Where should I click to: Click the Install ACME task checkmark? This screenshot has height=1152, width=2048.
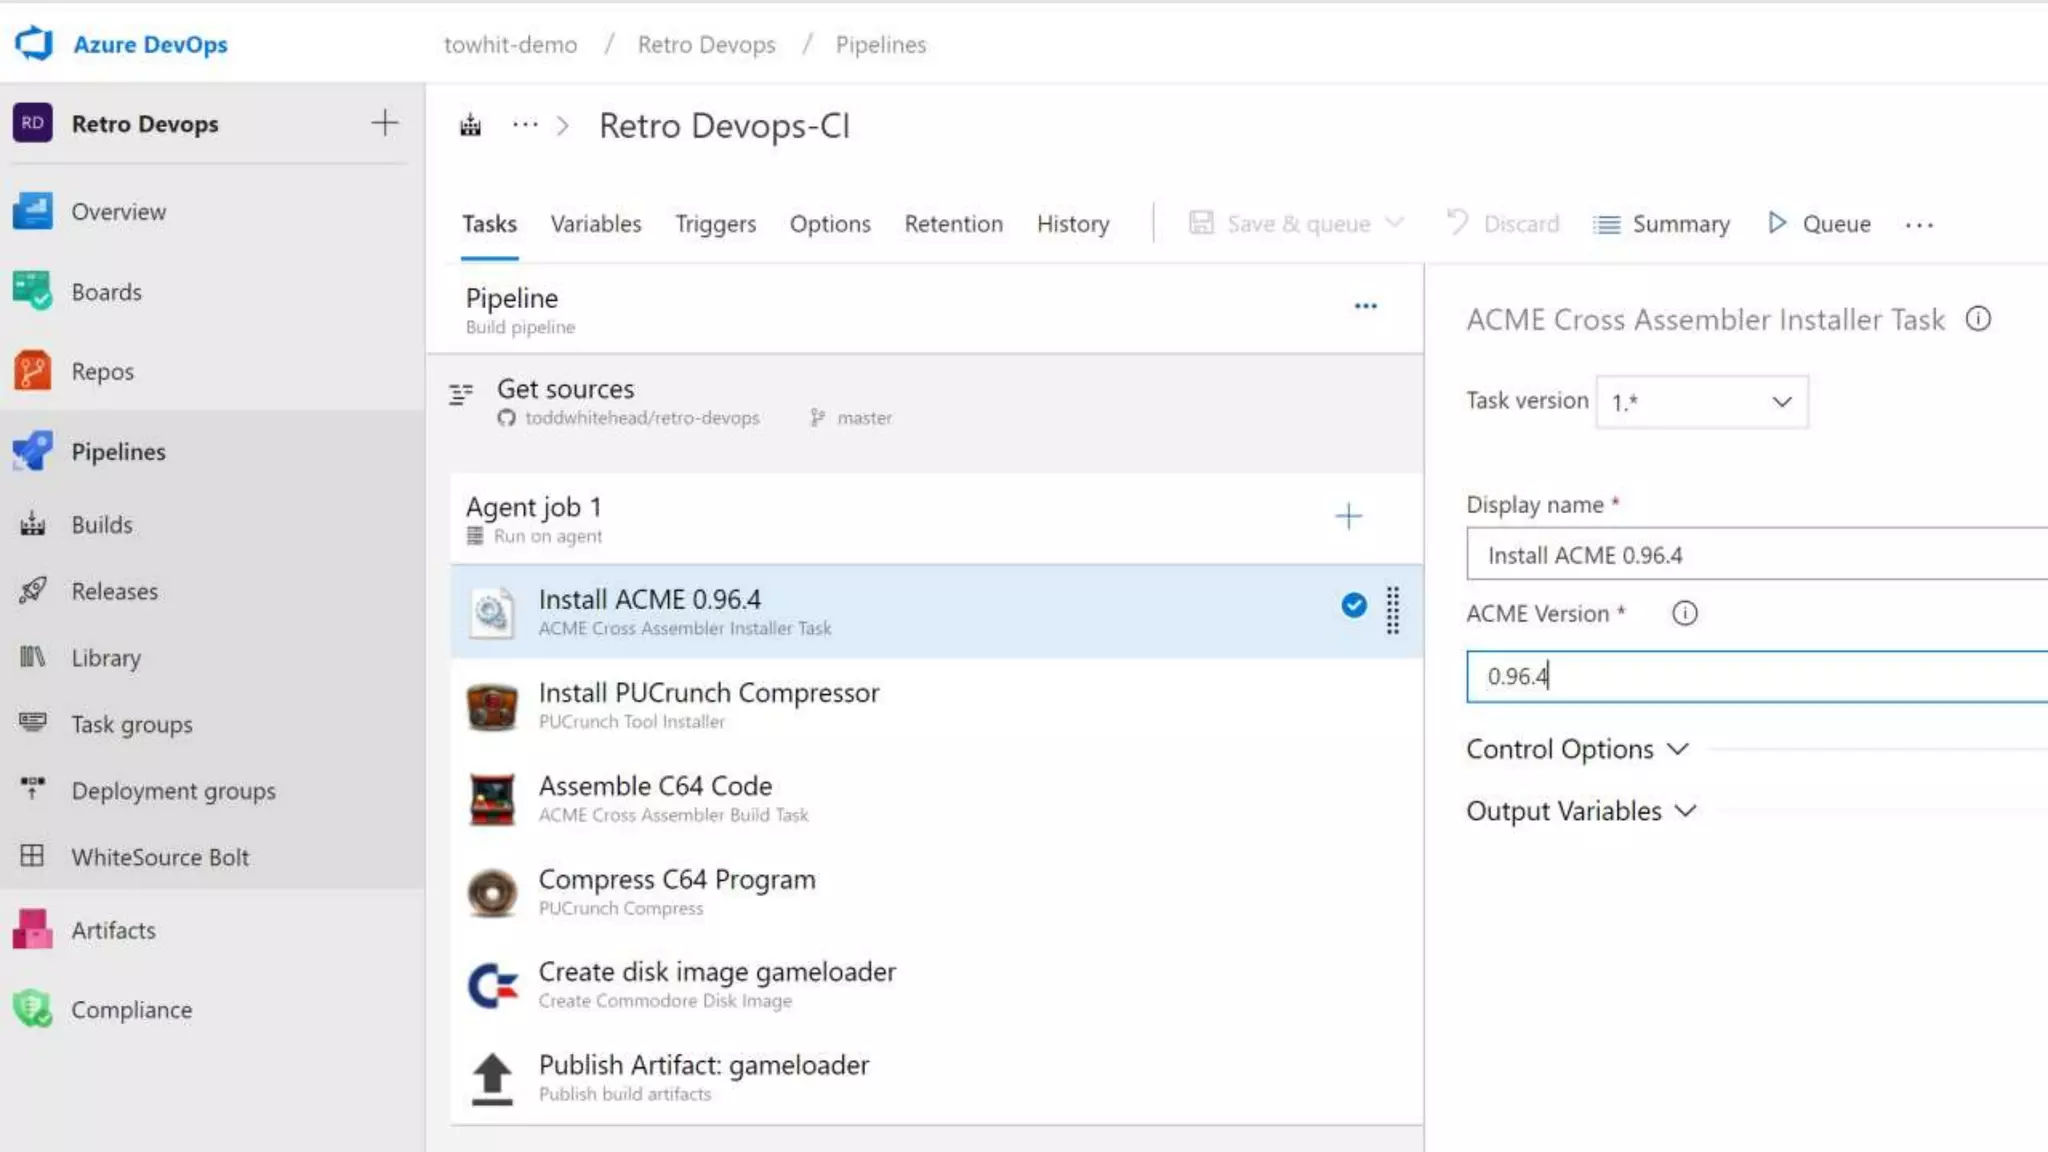pyautogui.click(x=1353, y=605)
